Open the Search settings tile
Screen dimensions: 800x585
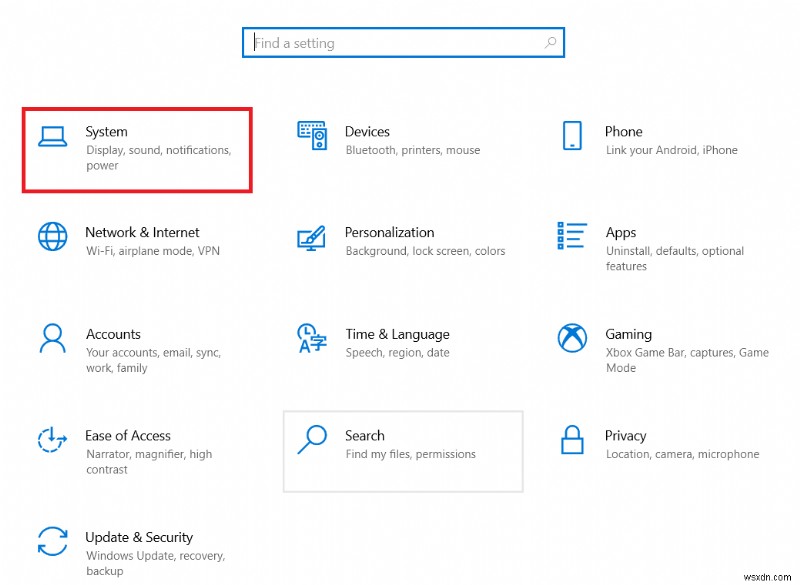[x=402, y=451]
